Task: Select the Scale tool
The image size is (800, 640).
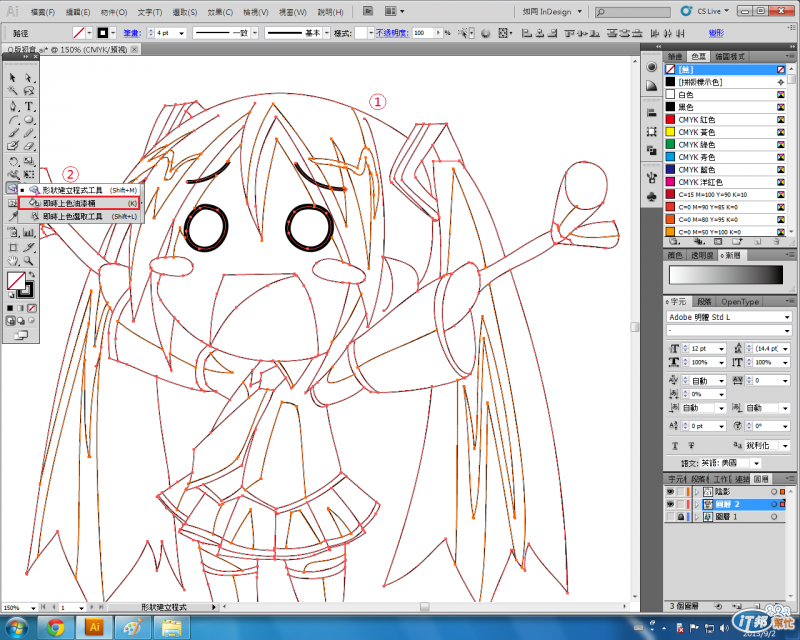Action: pyautogui.click(x=29, y=161)
